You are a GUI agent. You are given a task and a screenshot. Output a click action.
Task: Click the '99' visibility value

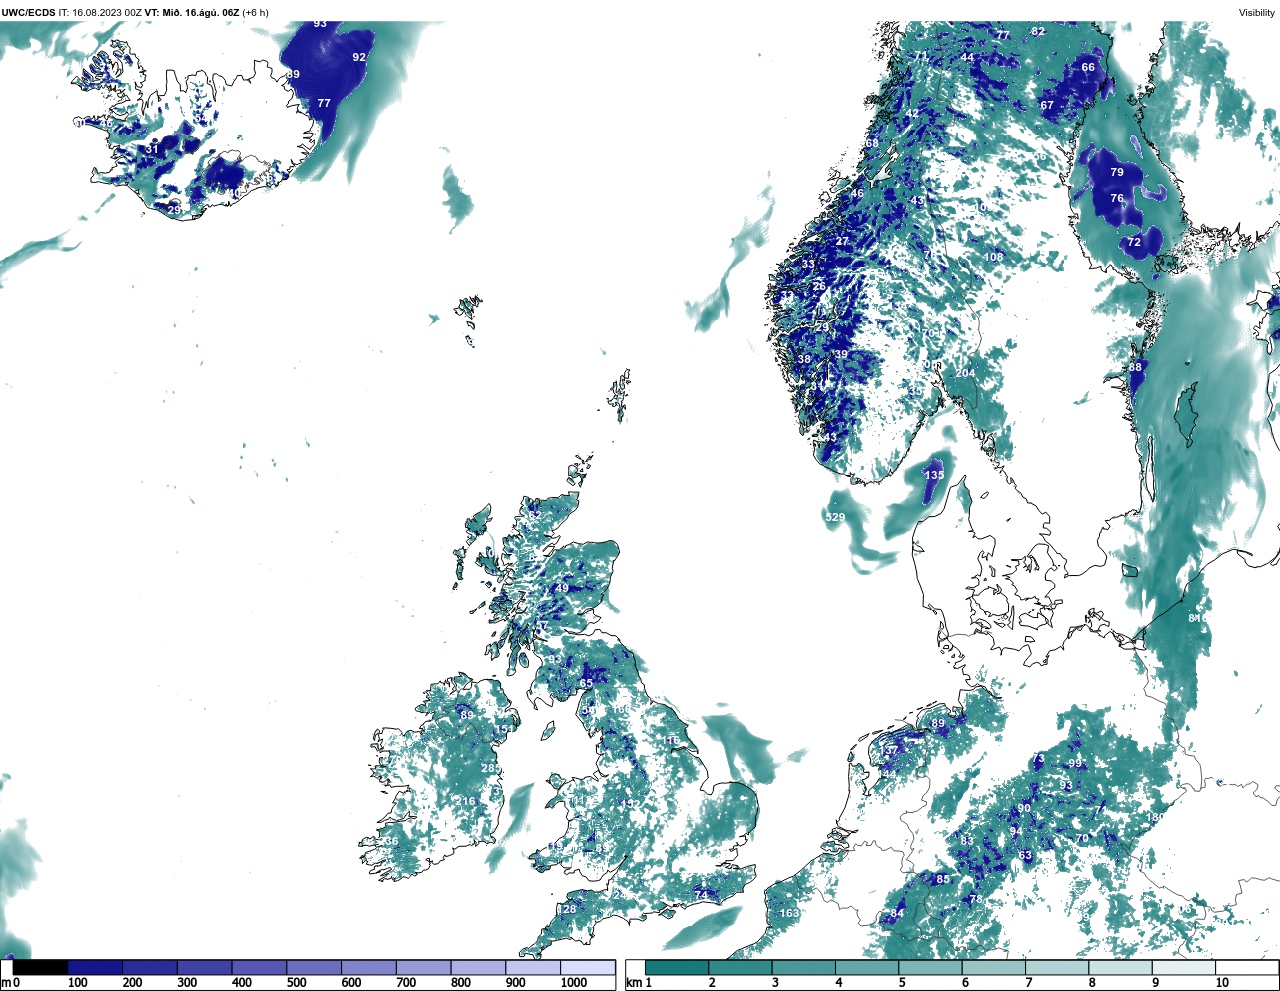coord(1075,763)
